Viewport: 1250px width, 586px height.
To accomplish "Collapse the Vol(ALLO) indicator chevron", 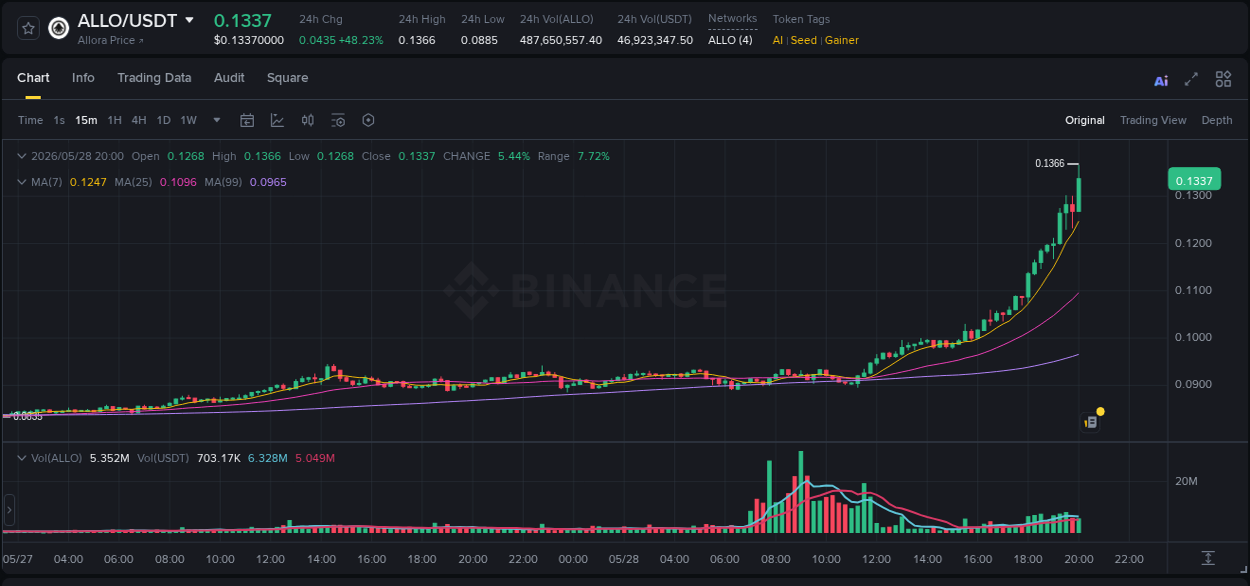I will coord(22,458).
